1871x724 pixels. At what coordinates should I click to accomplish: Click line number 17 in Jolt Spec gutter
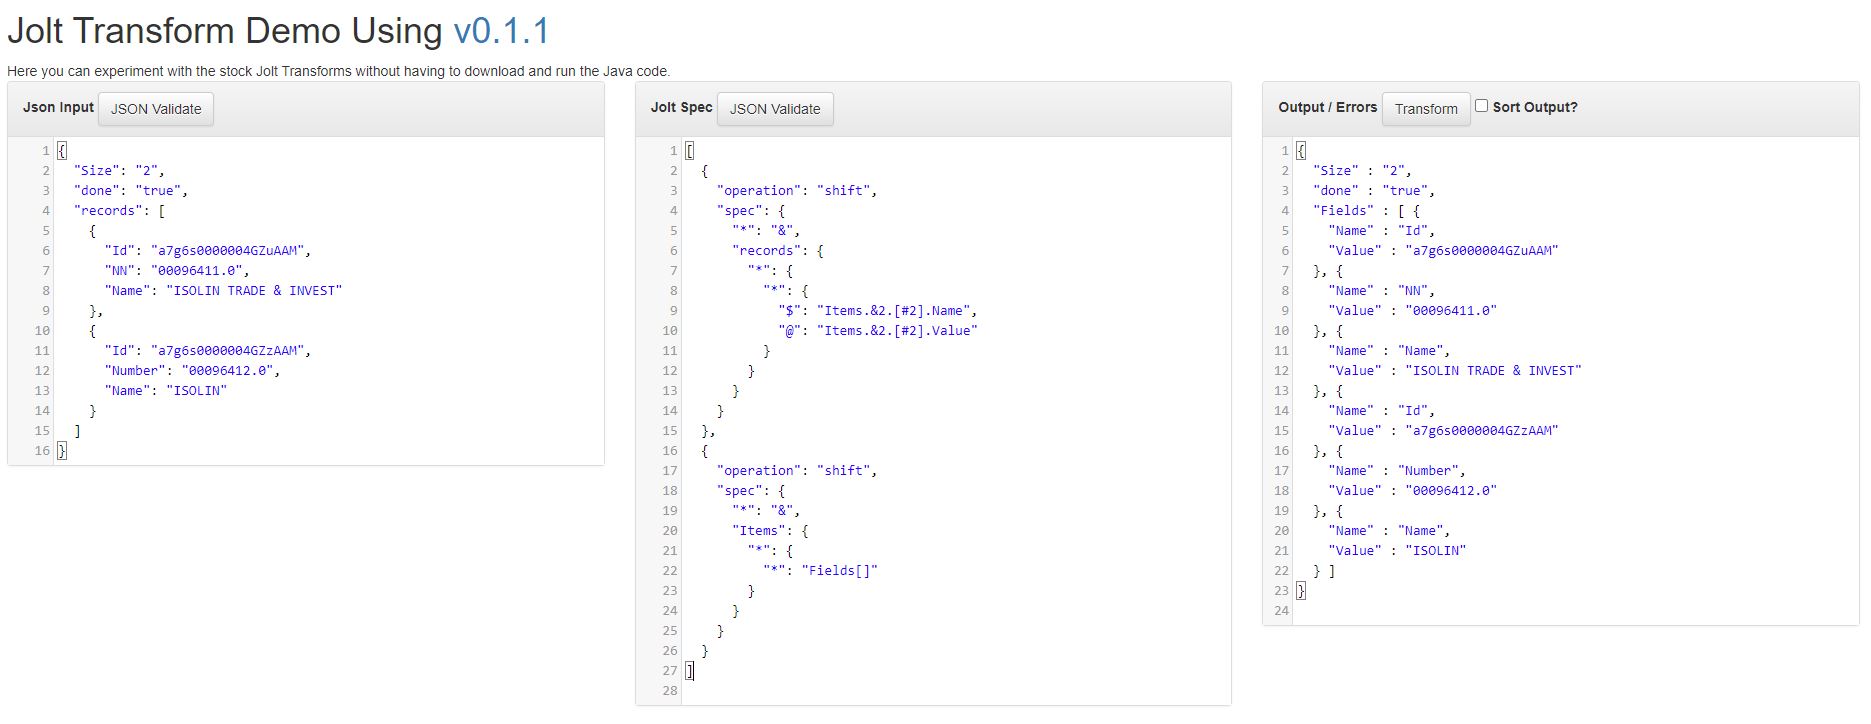[669, 470]
